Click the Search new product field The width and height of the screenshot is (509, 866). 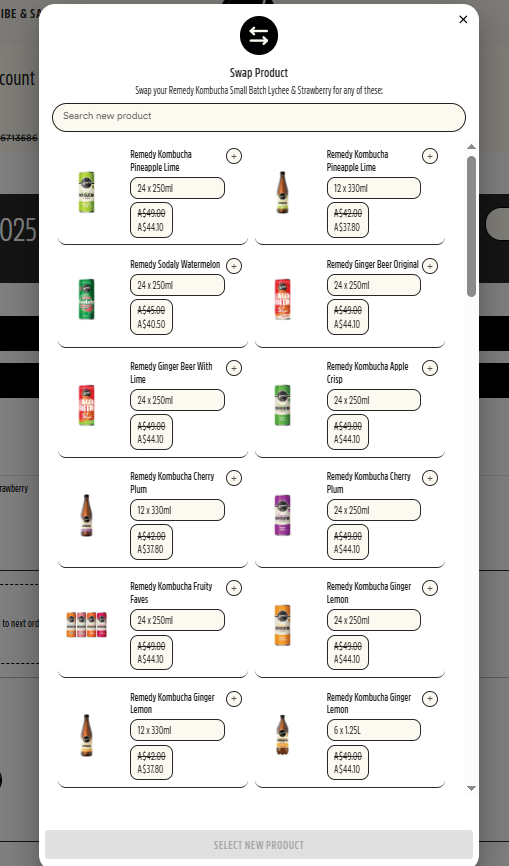click(x=259, y=117)
